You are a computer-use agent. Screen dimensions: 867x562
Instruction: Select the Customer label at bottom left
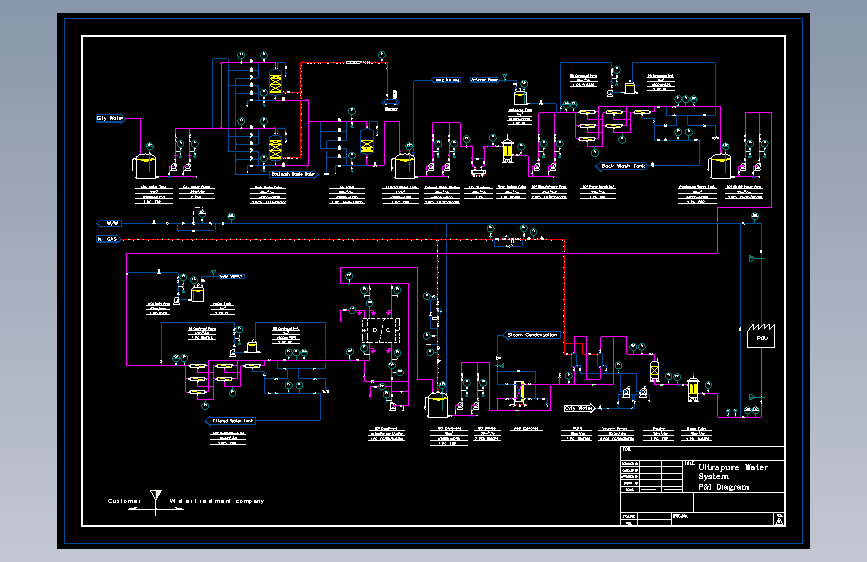point(124,501)
